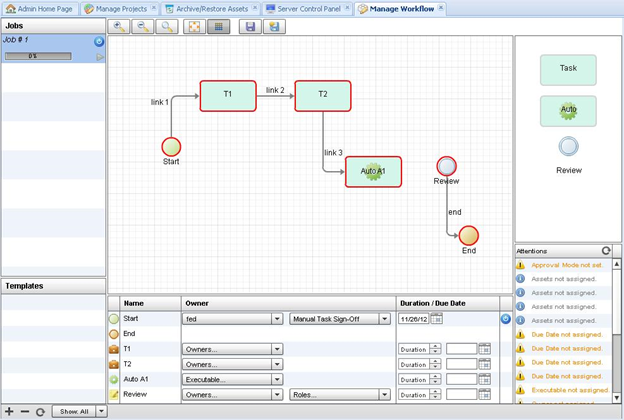
Task: Click the T1 due date input field
Action: coord(462,349)
